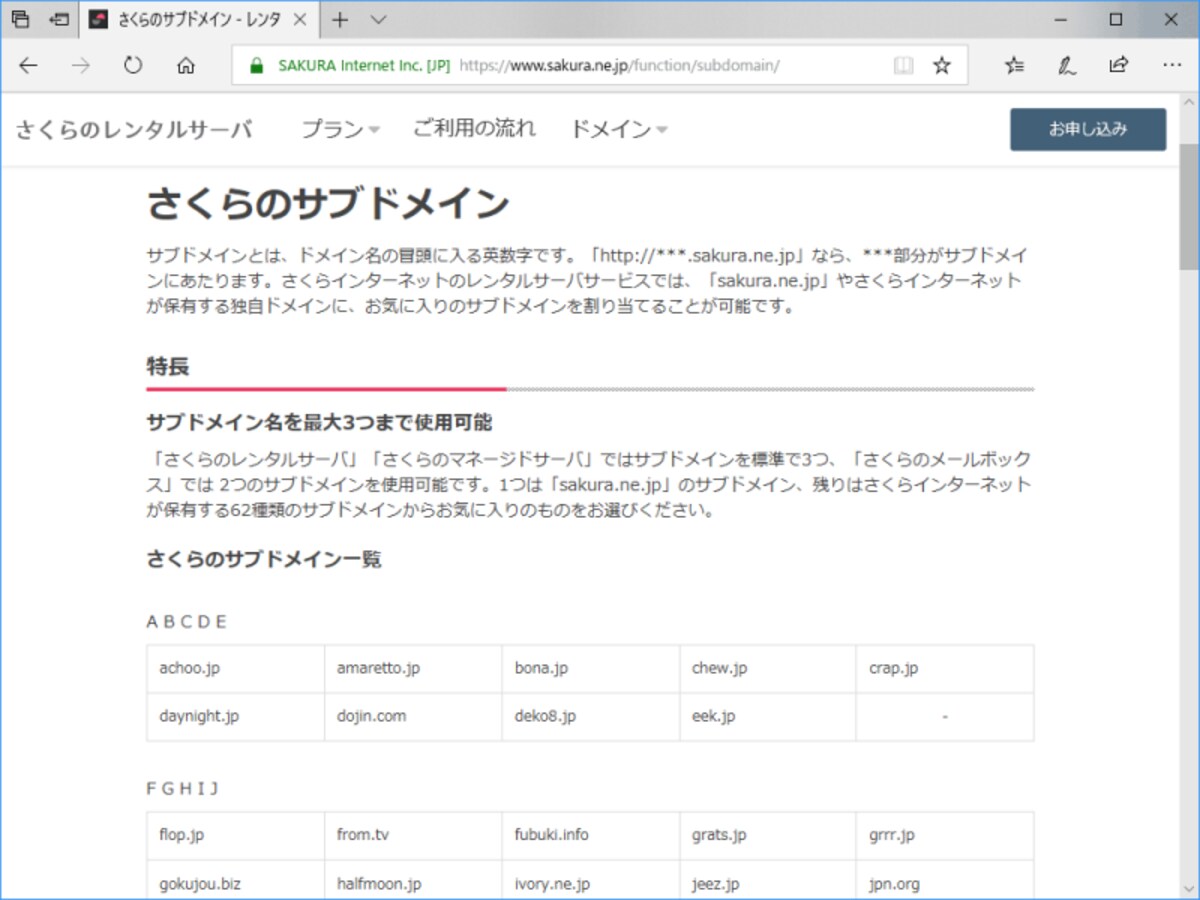Show tab previews chevron
This screenshot has width=1200, height=900.
coord(378,19)
